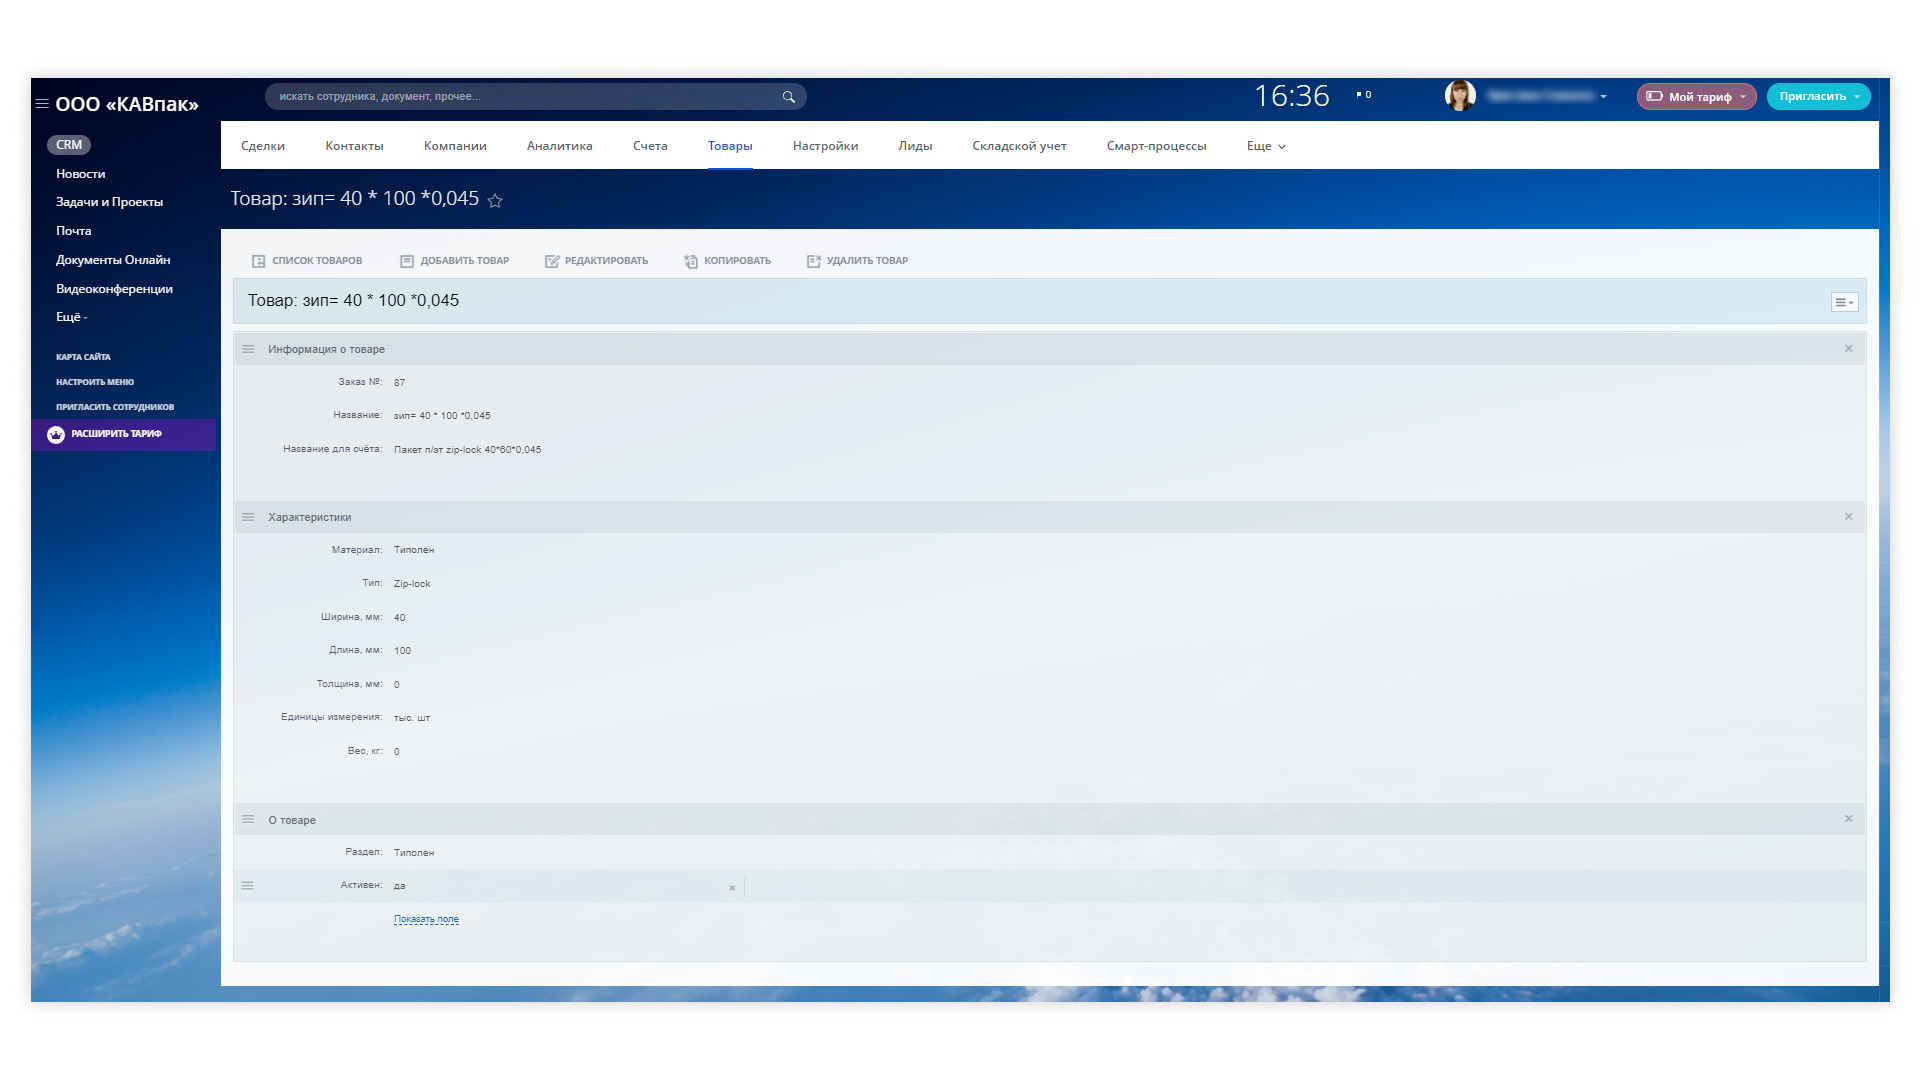This screenshot has height=1080, width=1920.
Task: Expand the Еще dropdown in the top menu
Action: point(1266,146)
